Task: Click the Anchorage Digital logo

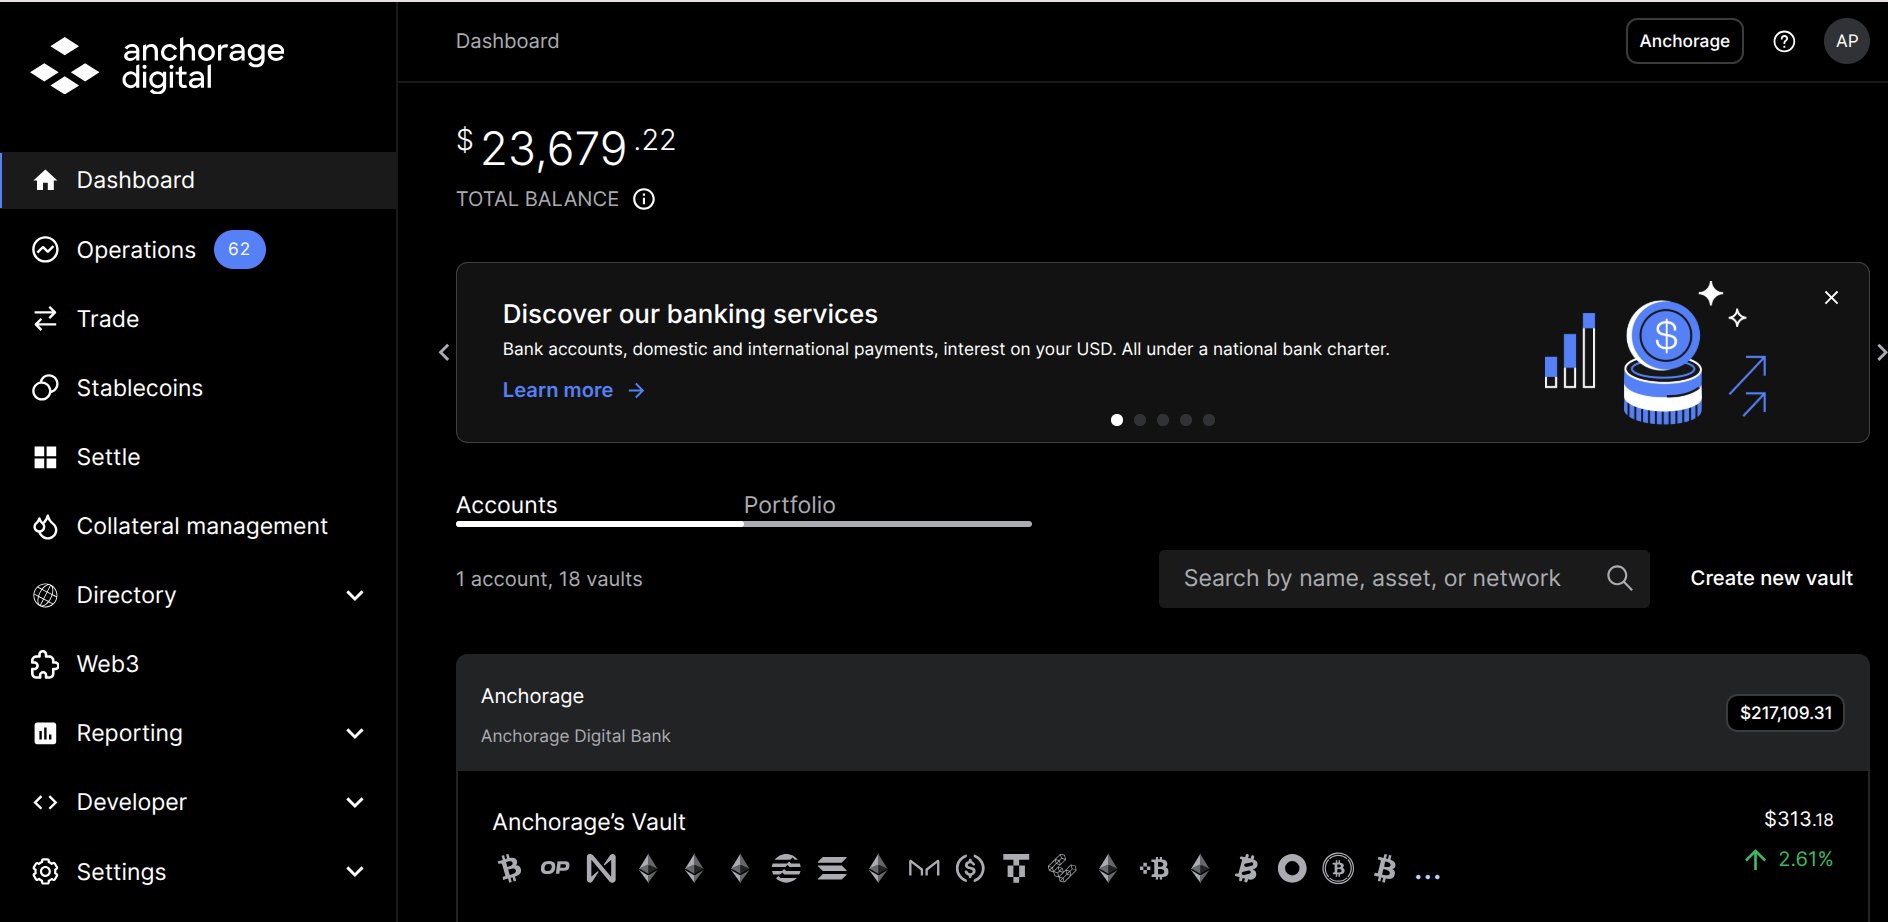Action: pos(158,65)
